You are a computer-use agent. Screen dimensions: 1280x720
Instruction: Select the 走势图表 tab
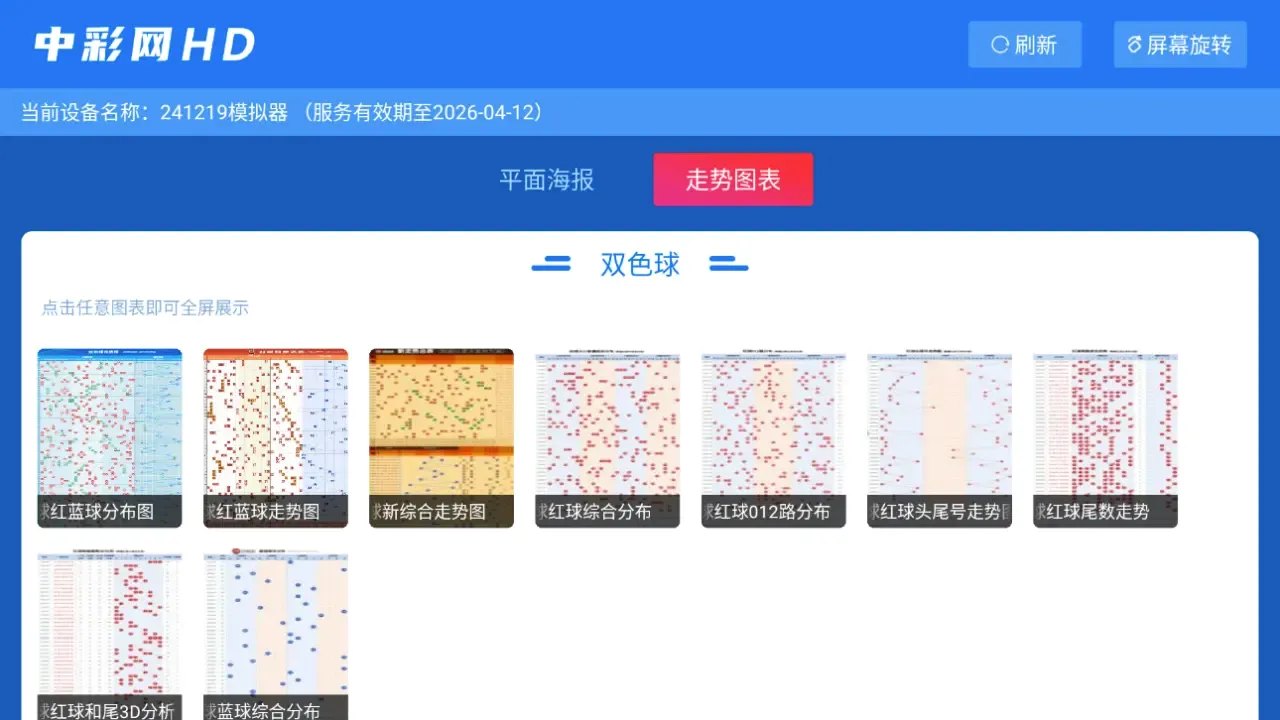click(733, 180)
